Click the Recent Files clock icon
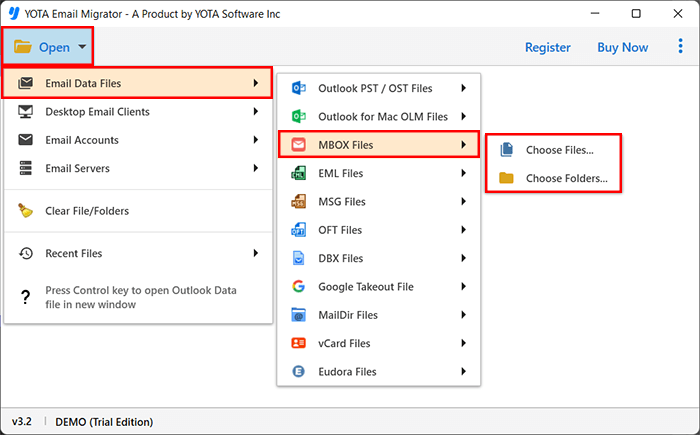This screenshot has width=700, height=435. pos(25,253)
